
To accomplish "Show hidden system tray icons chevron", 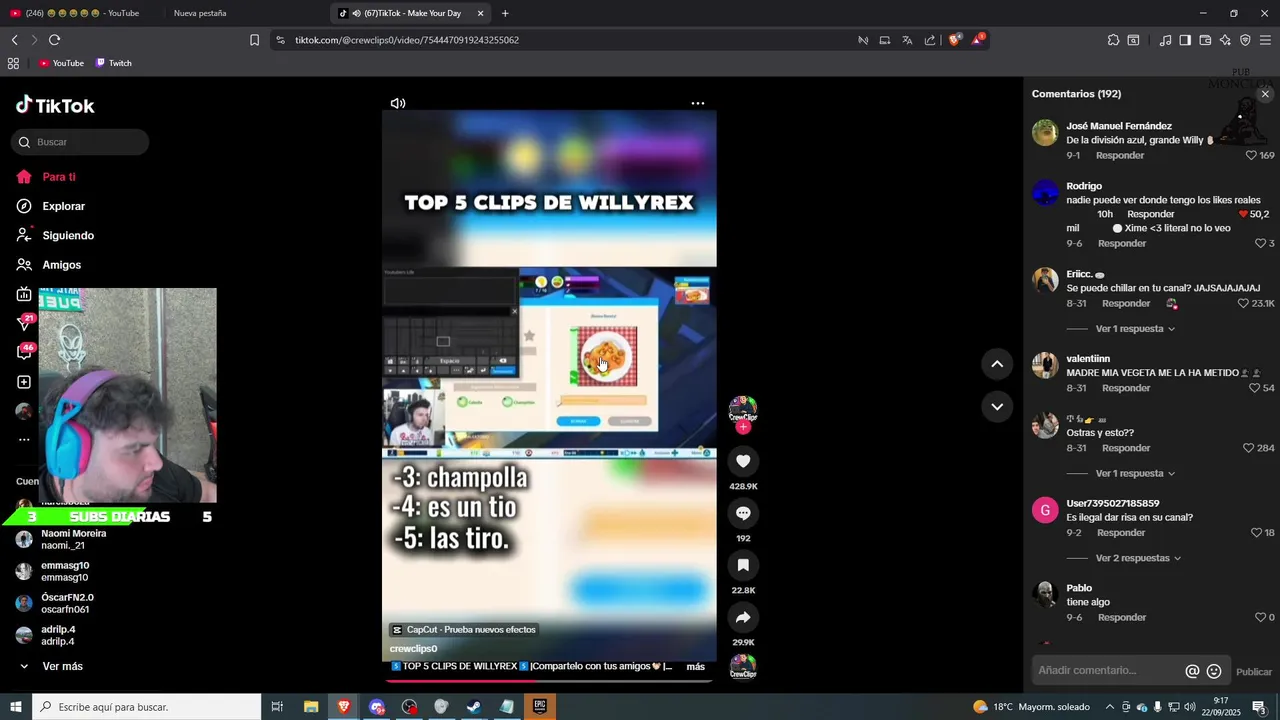I will [x=1109, y=707].
